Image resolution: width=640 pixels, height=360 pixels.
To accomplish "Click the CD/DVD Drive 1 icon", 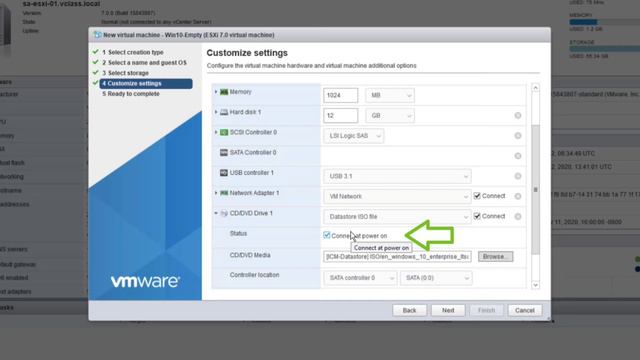I will (x=224, y=213).
